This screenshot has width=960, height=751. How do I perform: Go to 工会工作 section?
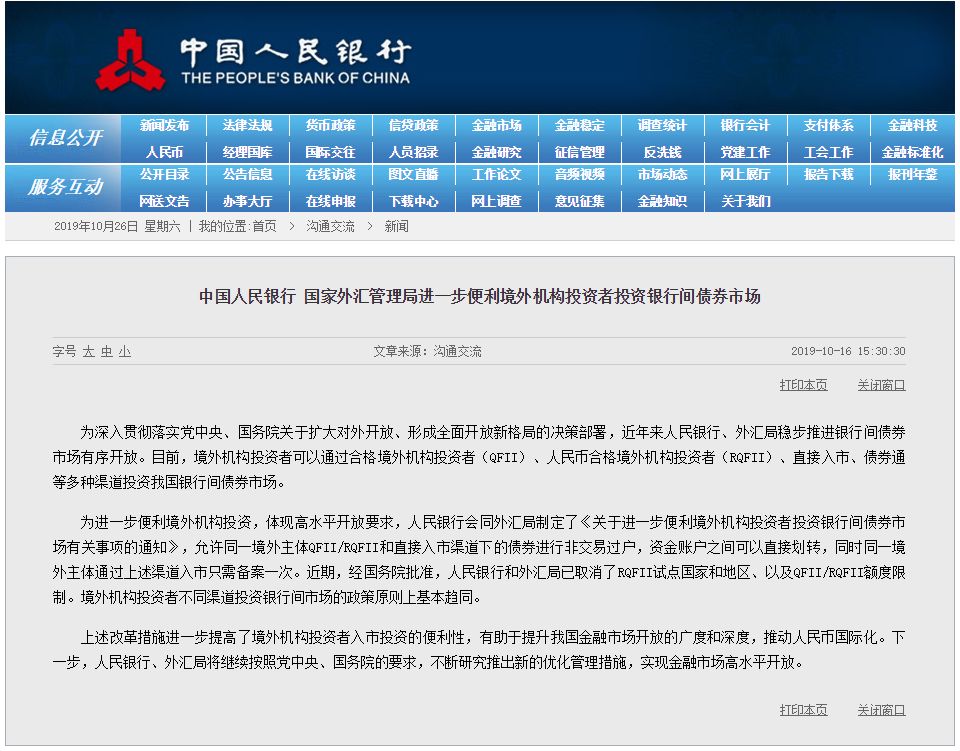coord(828,152)
